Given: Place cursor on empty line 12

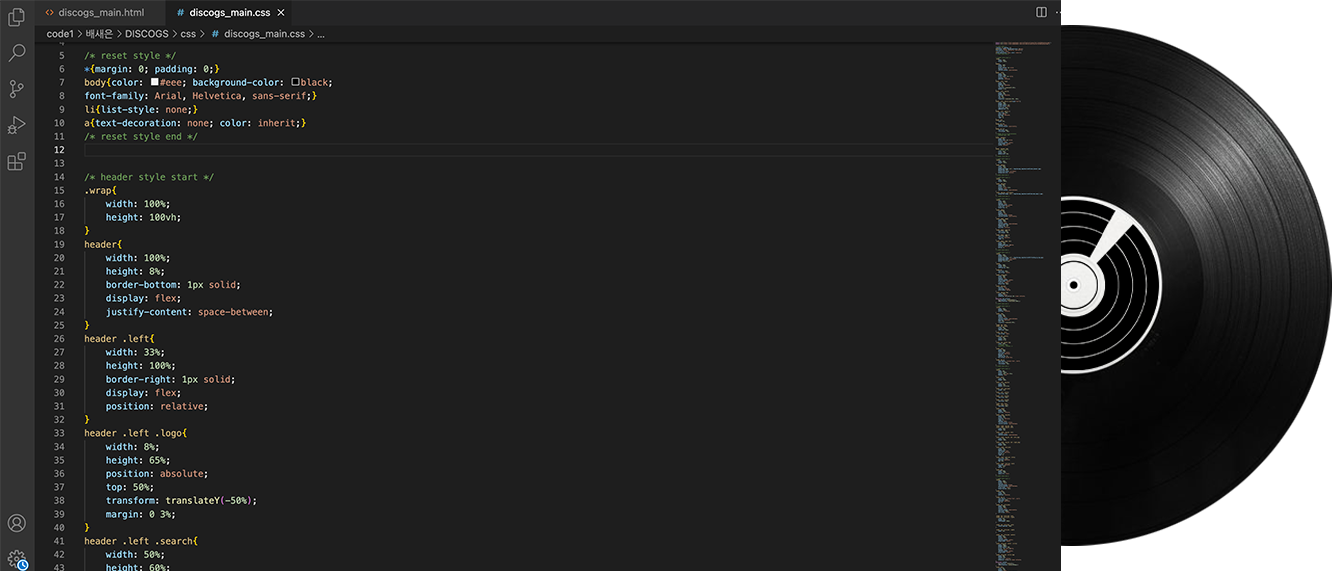Looking at the screenshot, I should tap(540, 150).
